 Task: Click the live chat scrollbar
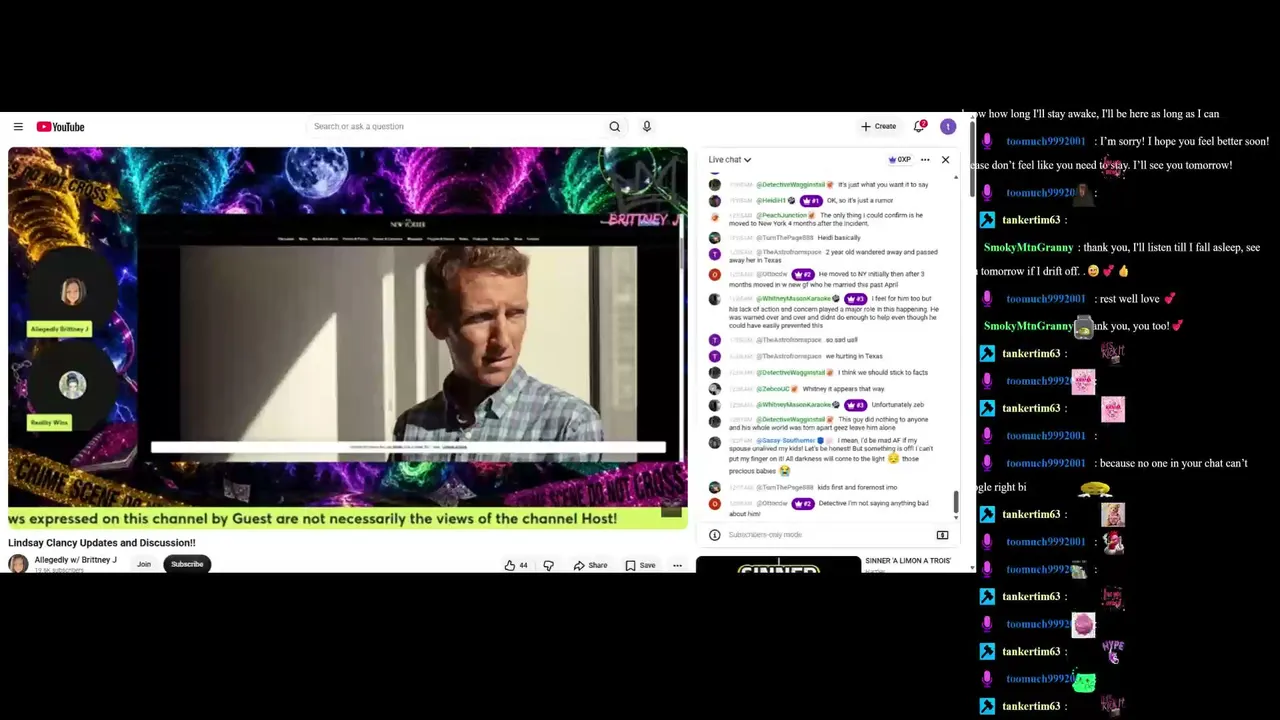click(x=956, y=504)
